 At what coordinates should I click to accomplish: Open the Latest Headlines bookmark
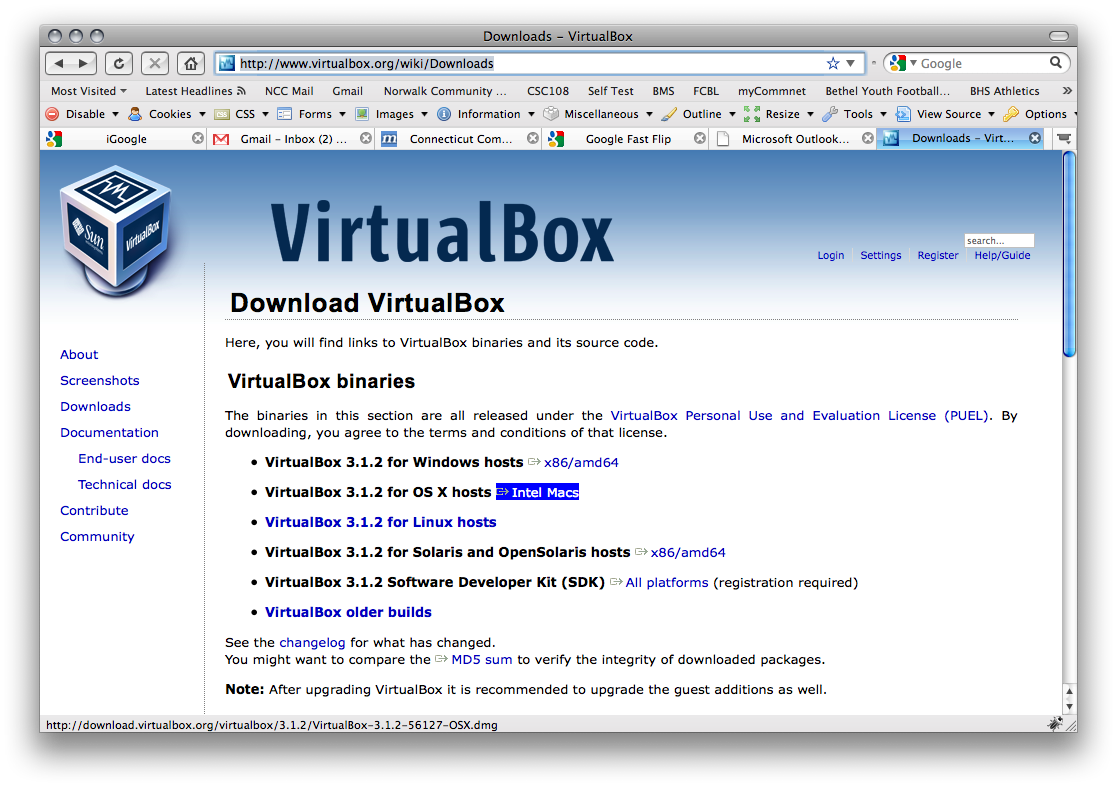tap(195, 91)
